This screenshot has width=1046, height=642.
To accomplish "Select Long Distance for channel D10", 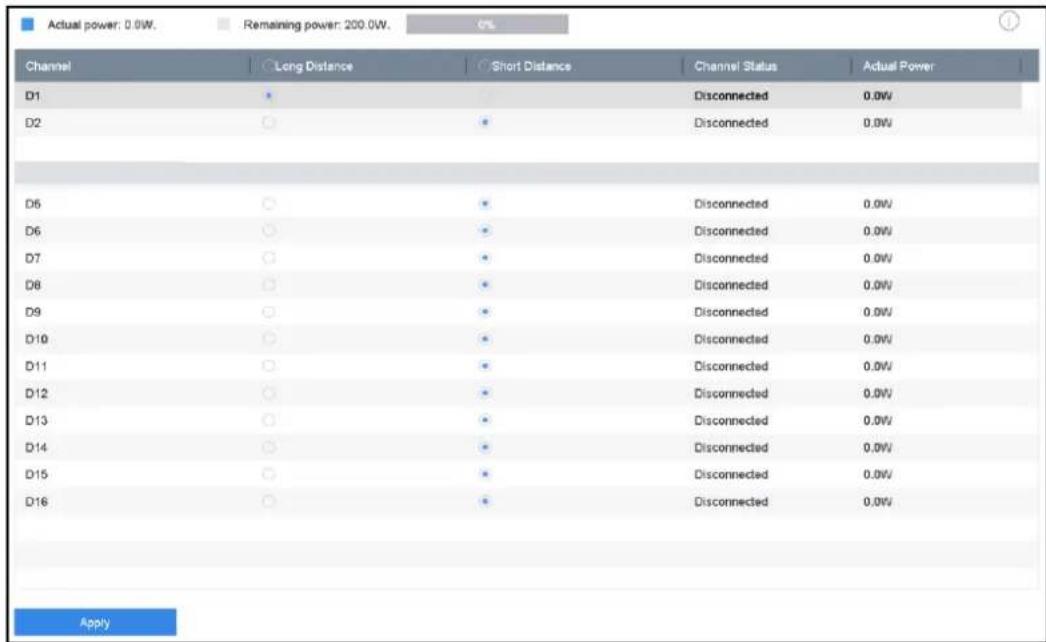I will tap(269, 339).
